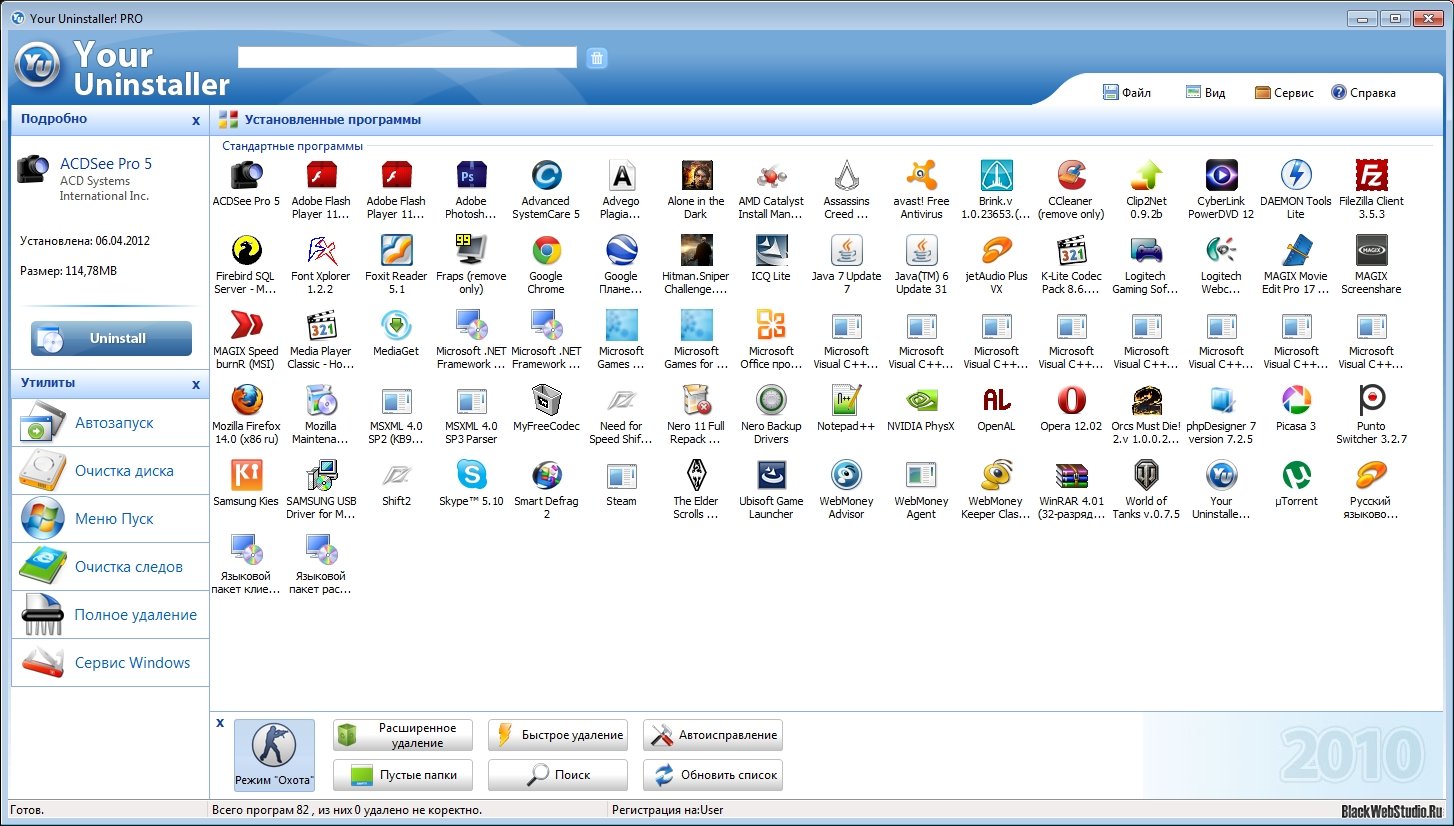Open the Сервис Windows utility

coord(110,663)
